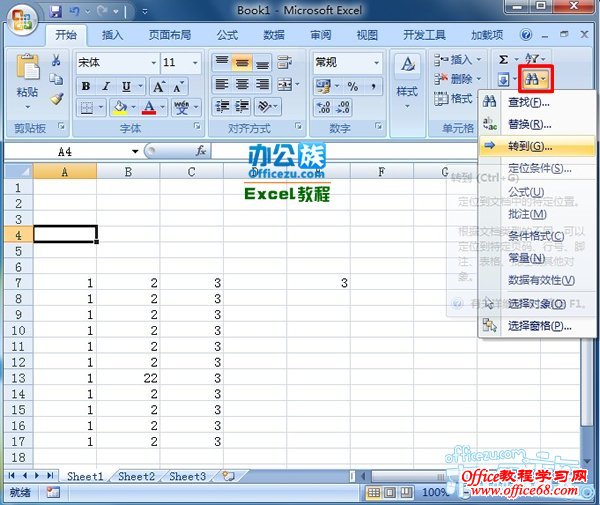This screenshot has width=600, height=505.
Task: Expand the 插入 cells dropdown
Action: click(x=479, y=60)
